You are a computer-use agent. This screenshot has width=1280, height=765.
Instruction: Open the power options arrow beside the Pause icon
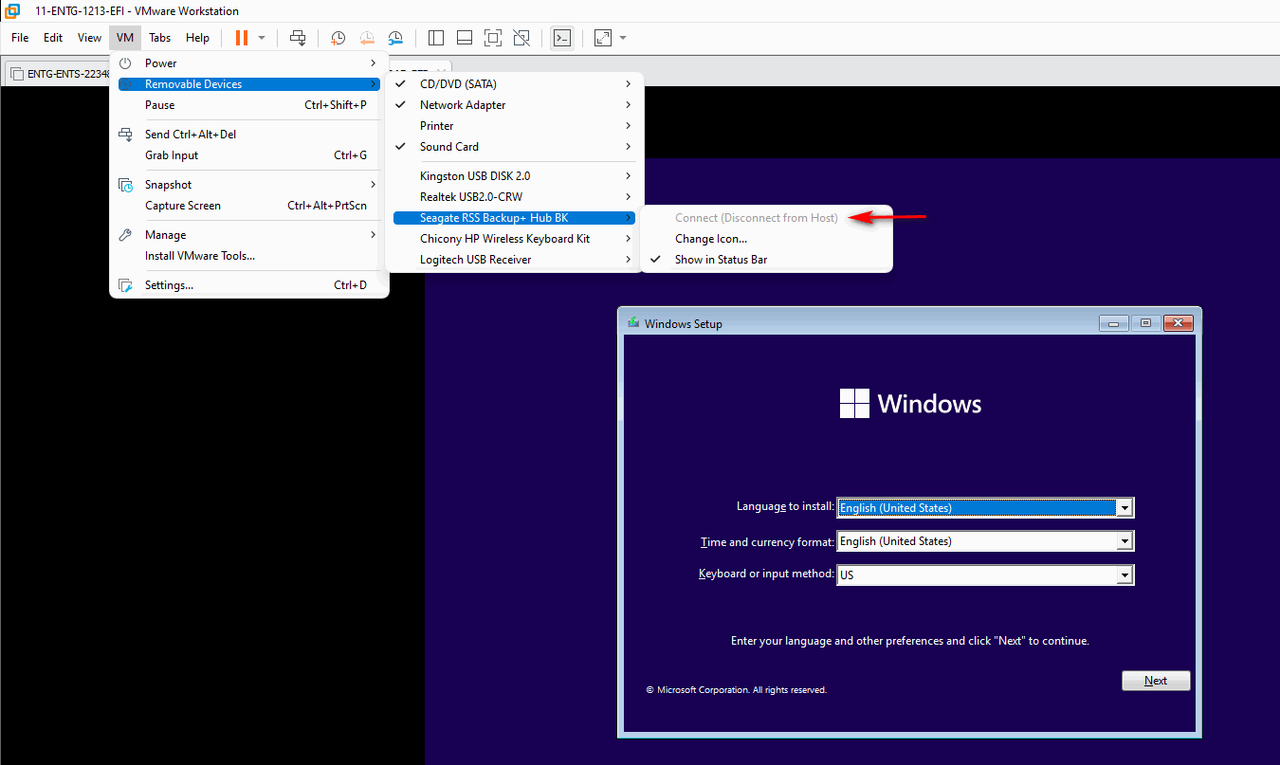[x=262, y=38]
